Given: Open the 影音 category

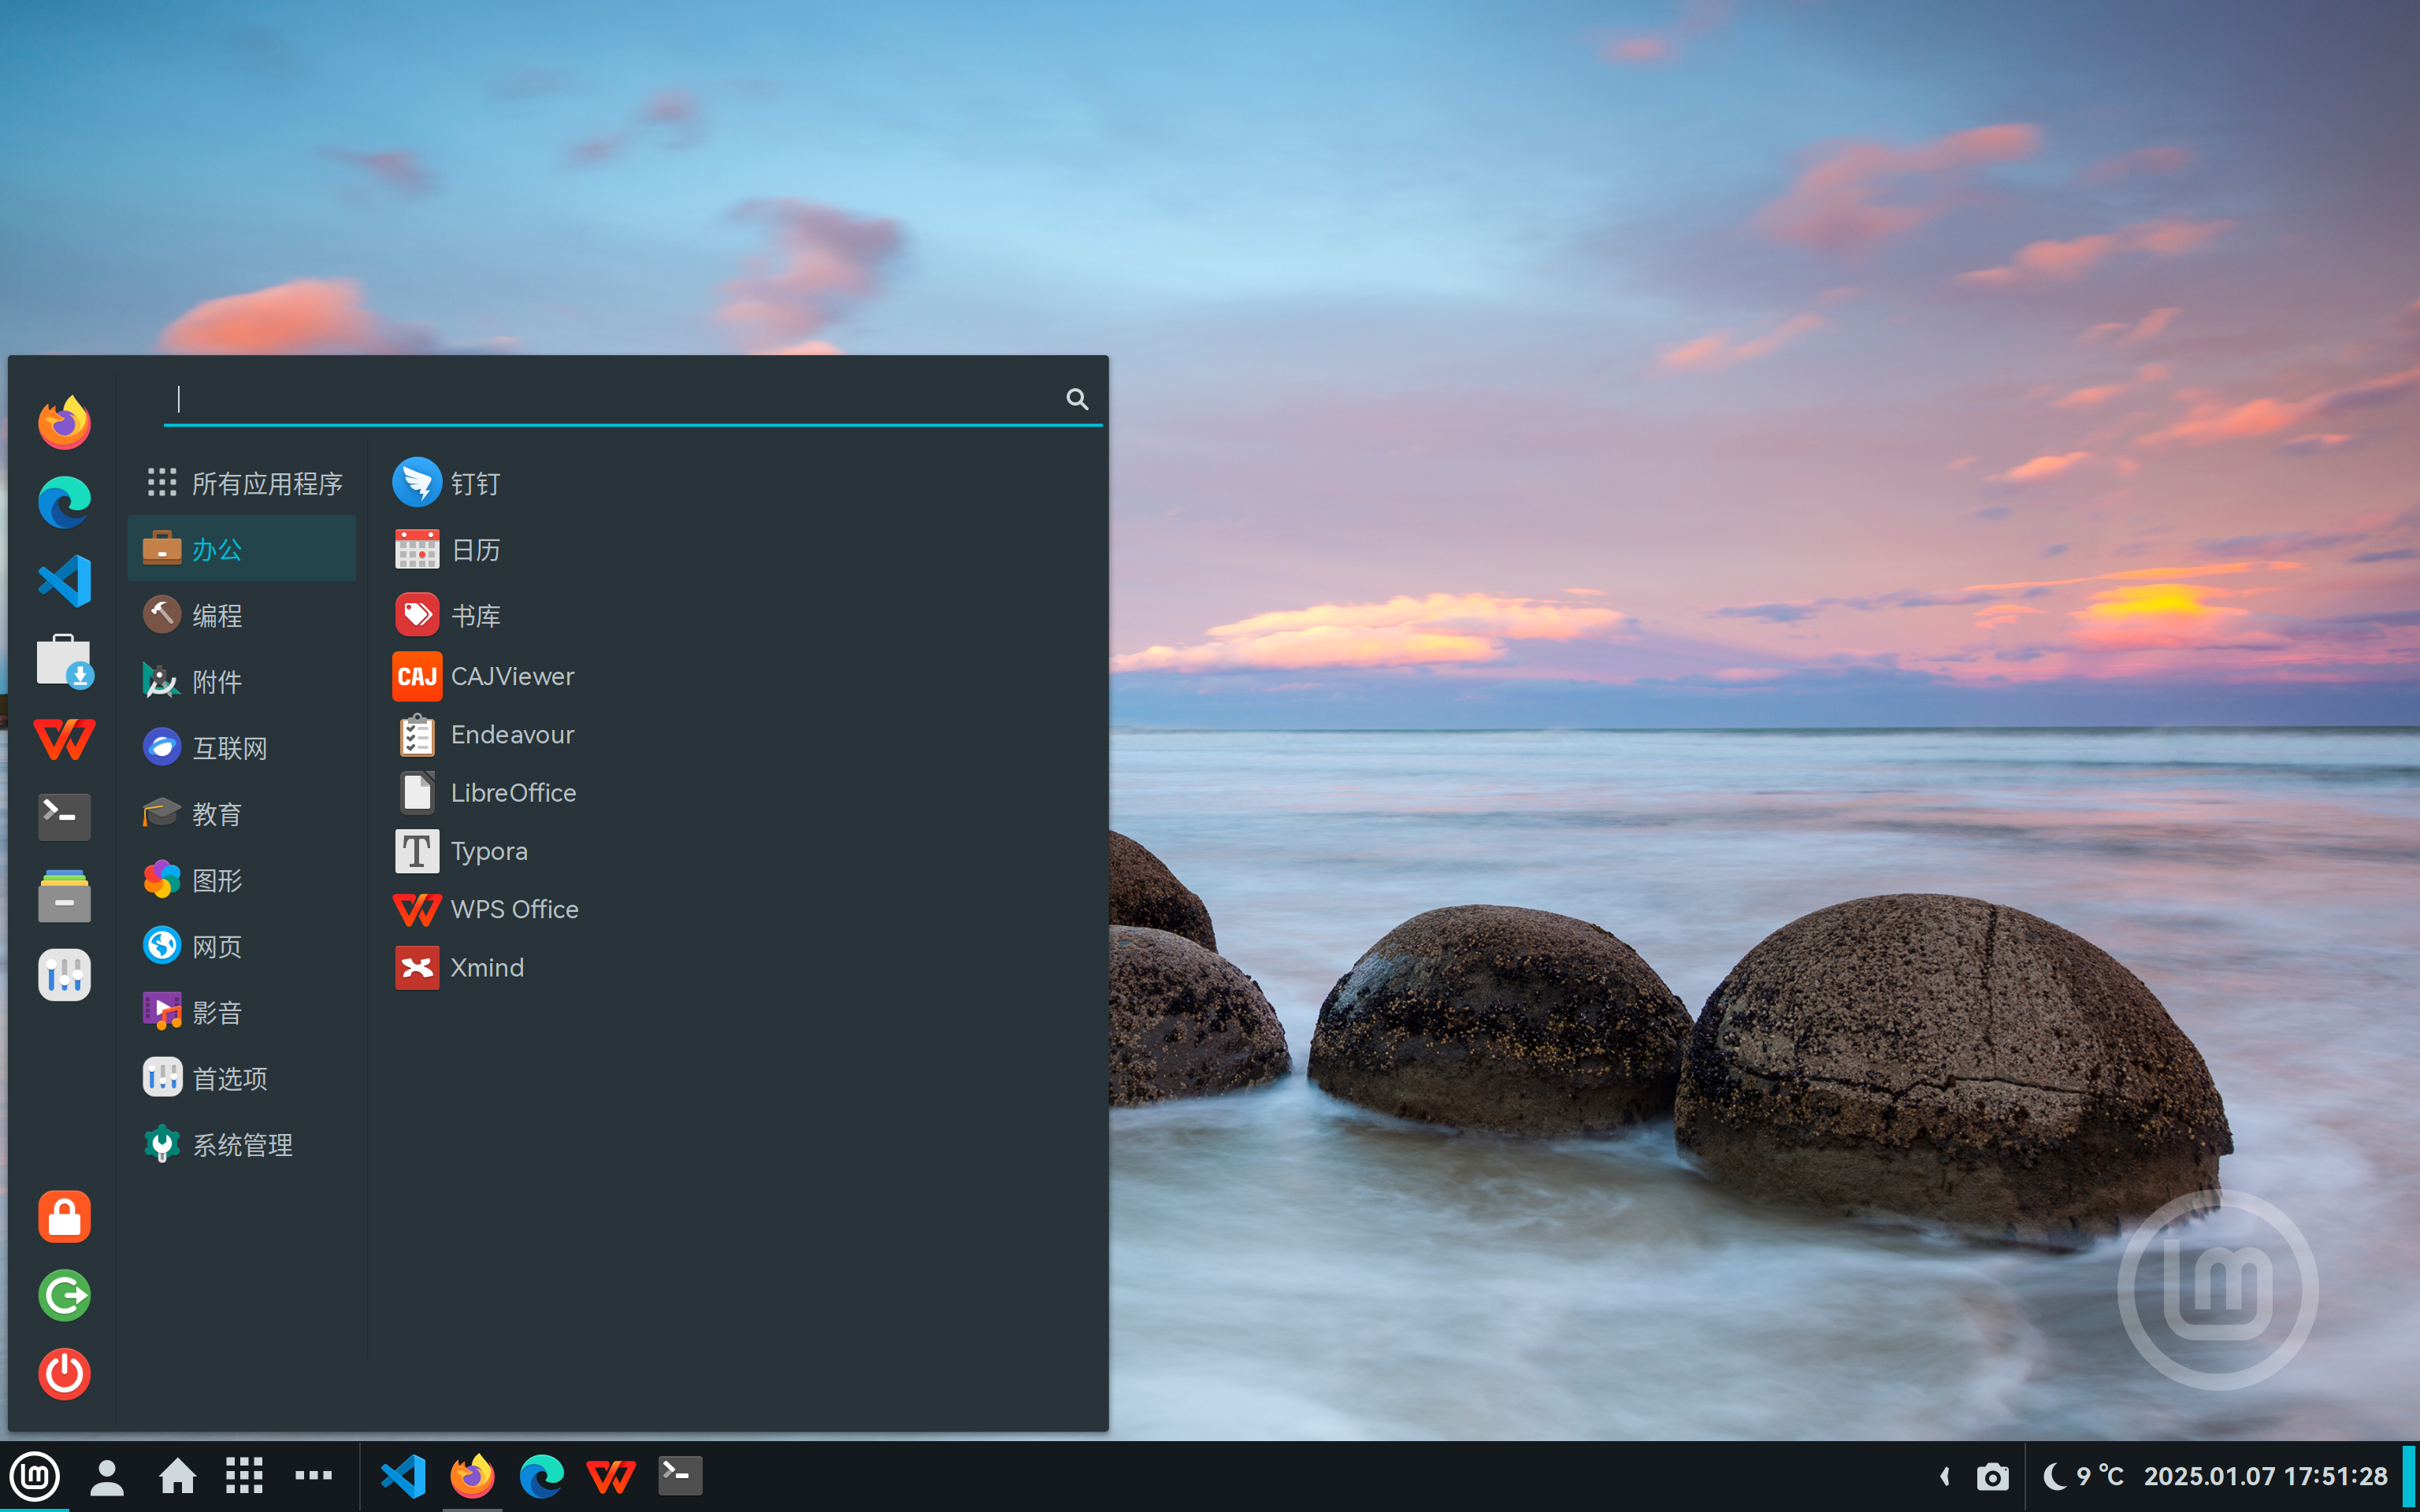Looking at the screenshot, I should coord(241,1012).
